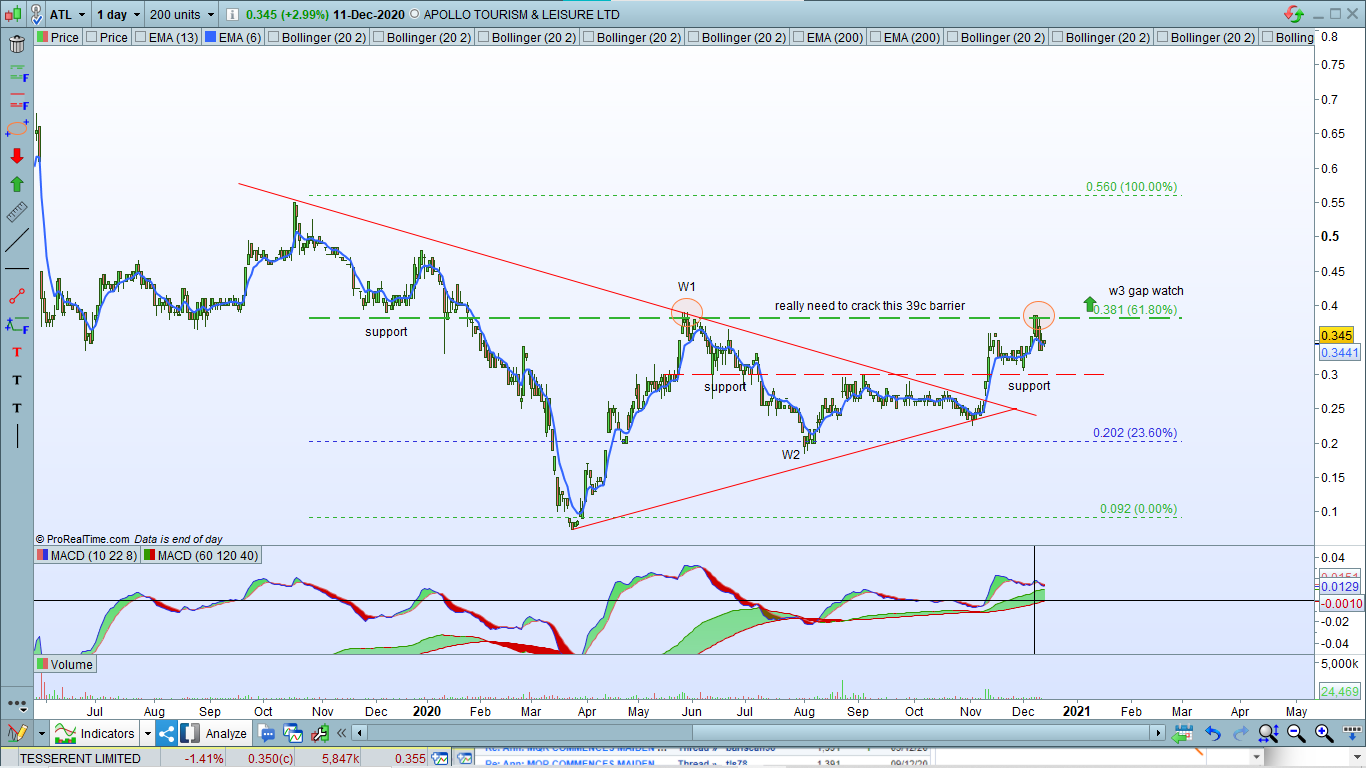Click the trash can delete-object icon
The width and height of the screenshot is (1366, 768).
tap(17, 45)
